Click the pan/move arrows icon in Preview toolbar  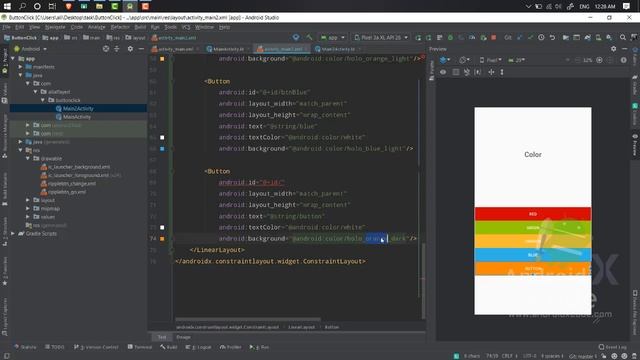coord(491,72)
